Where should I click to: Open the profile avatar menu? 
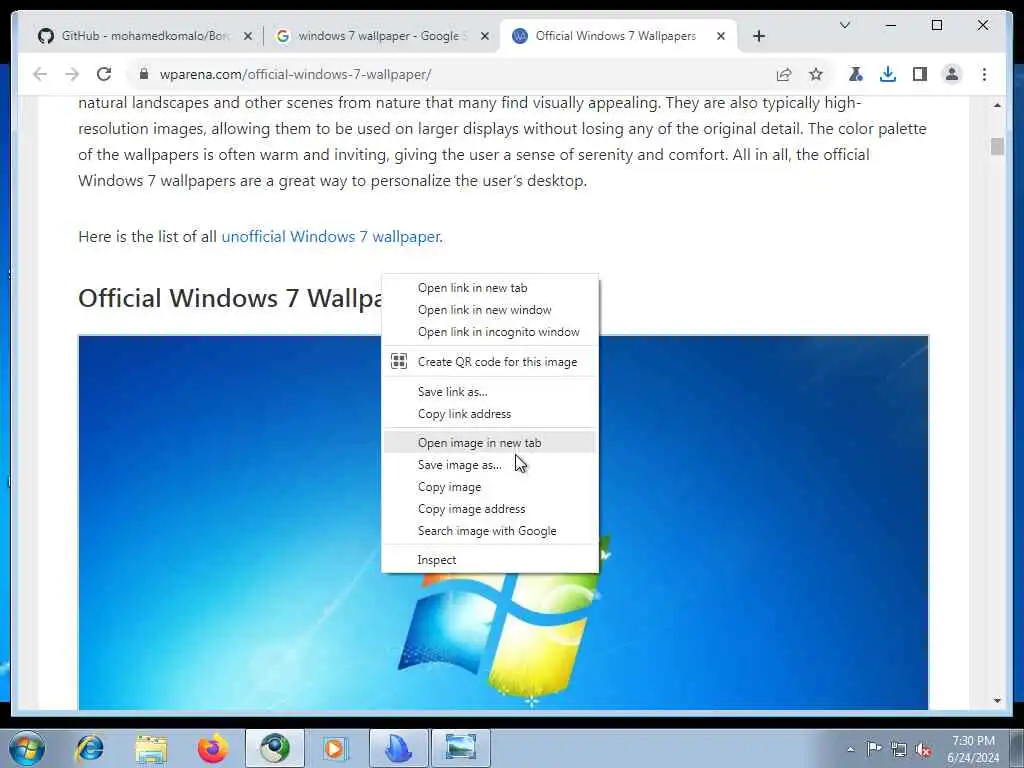pos(952,74)
